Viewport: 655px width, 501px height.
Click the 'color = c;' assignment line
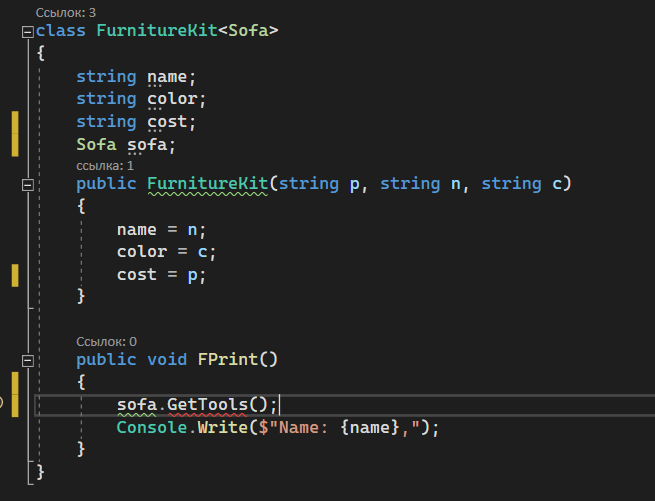[166, 252]
